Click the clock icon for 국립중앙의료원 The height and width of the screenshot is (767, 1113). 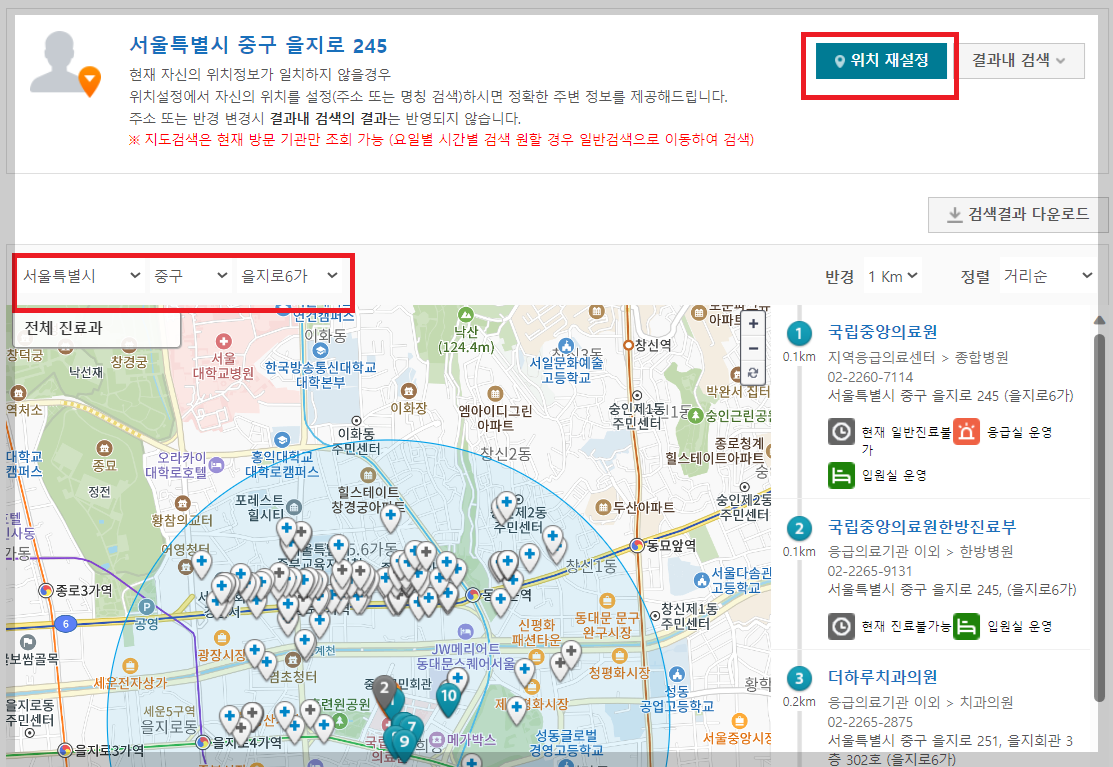[x=841, y=431]
